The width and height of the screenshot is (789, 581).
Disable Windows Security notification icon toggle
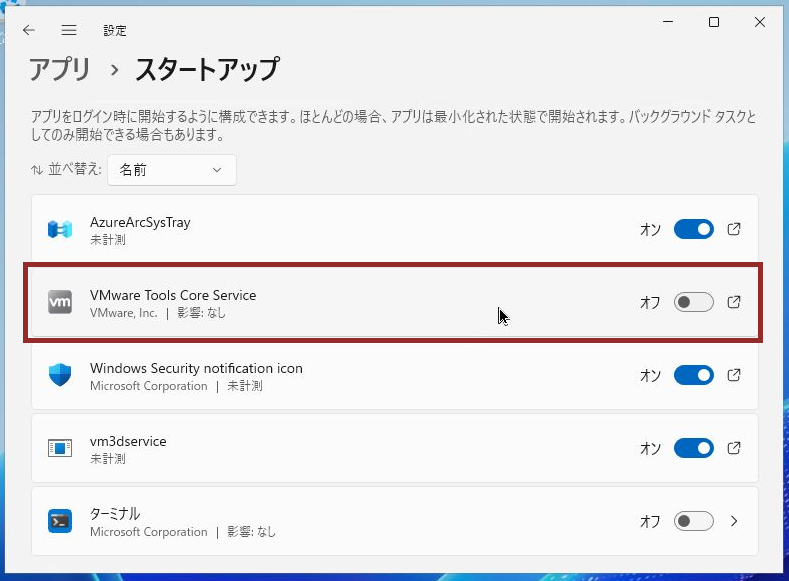coord(693,375)
